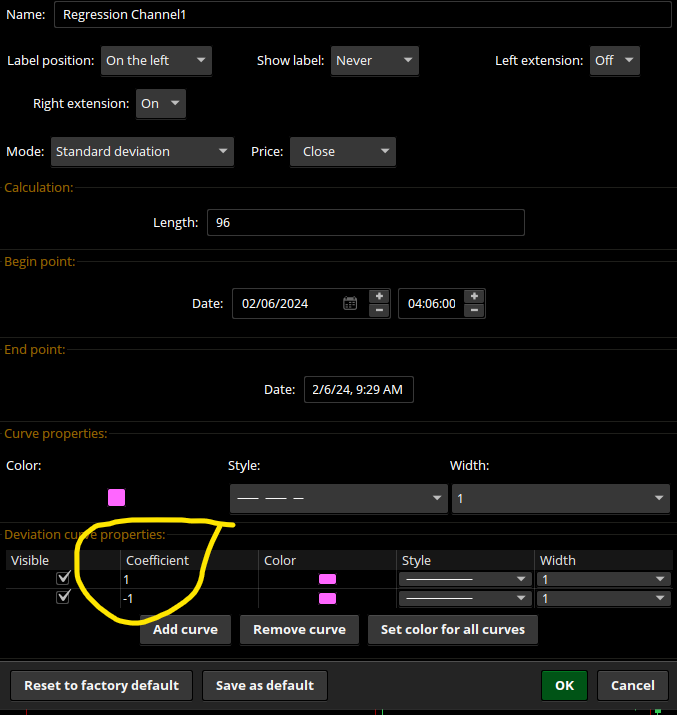Viewport: 677px width, 715px height.
Task: Toggle visibility checkbox for coefficient 1 curve
Action: tap(64, 578)
